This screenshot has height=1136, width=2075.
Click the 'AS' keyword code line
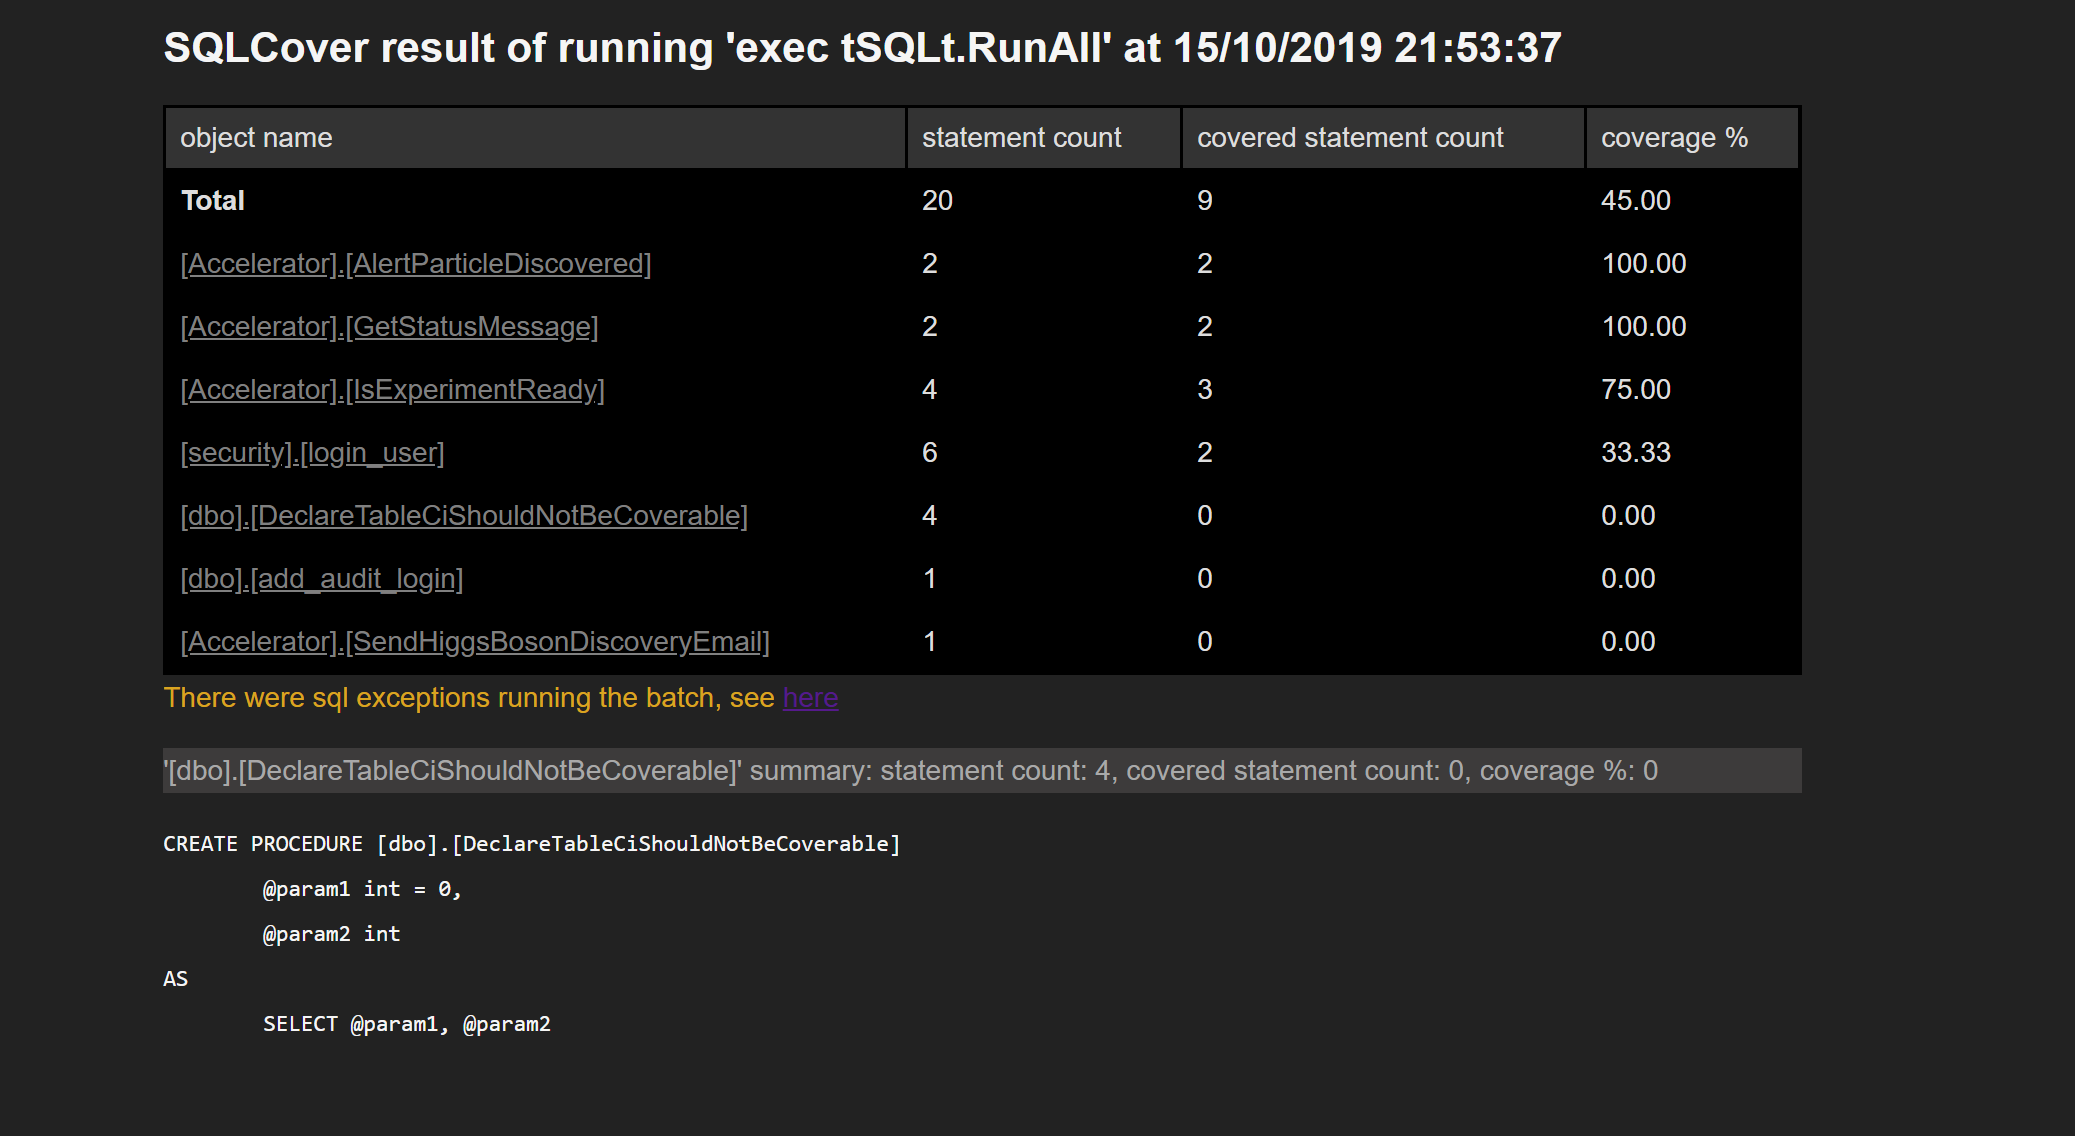[175, 979]
